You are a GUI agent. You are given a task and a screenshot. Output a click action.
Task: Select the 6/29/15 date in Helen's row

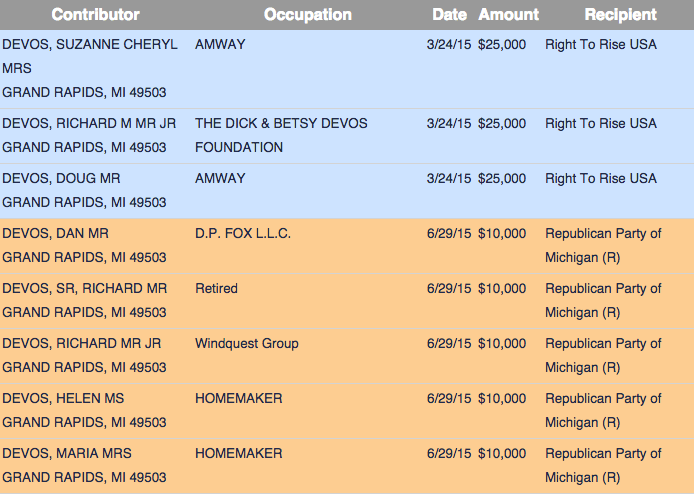(448, 399)
